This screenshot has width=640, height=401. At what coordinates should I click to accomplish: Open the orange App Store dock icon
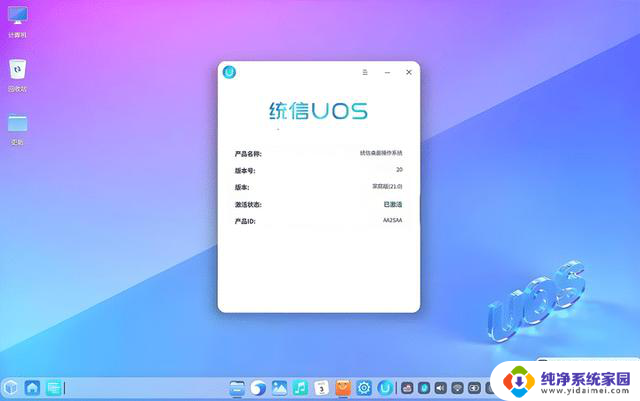pyautogui.click(x=343, y=387)
